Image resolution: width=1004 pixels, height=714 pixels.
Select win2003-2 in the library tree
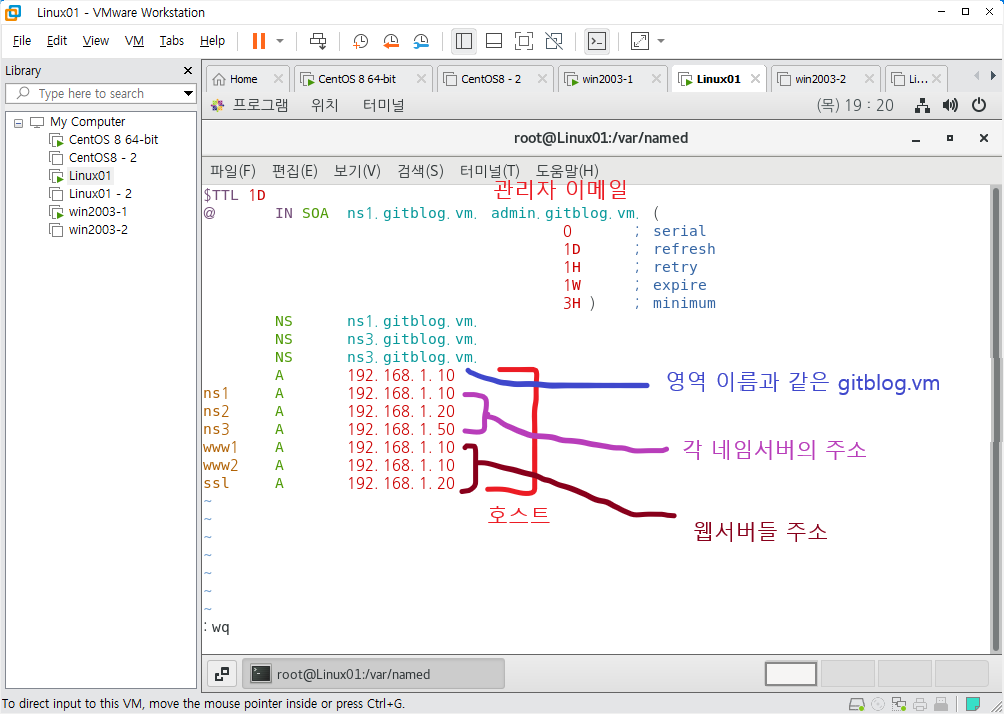pos(98,229)
